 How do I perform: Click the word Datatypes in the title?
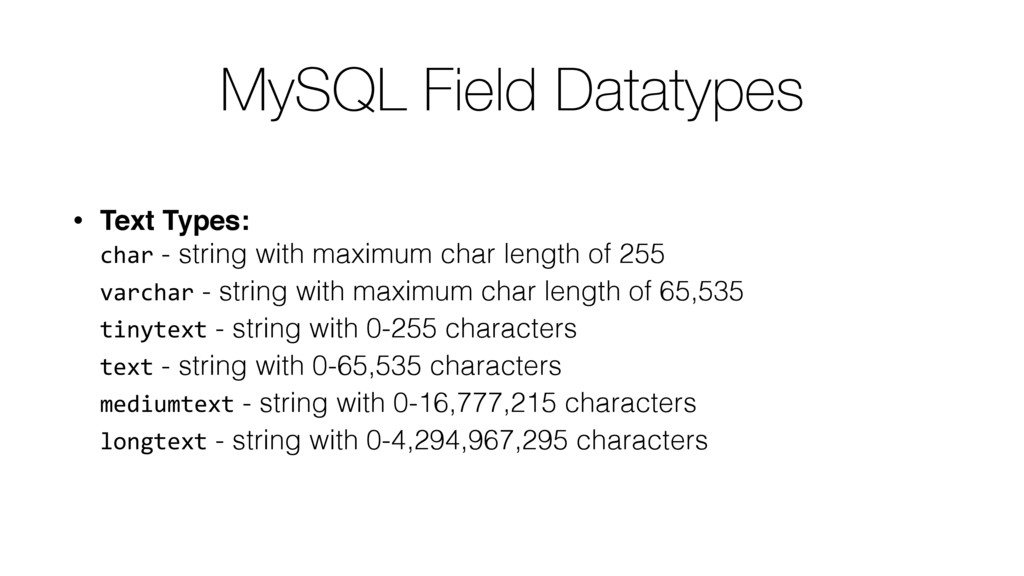point(679,93)
